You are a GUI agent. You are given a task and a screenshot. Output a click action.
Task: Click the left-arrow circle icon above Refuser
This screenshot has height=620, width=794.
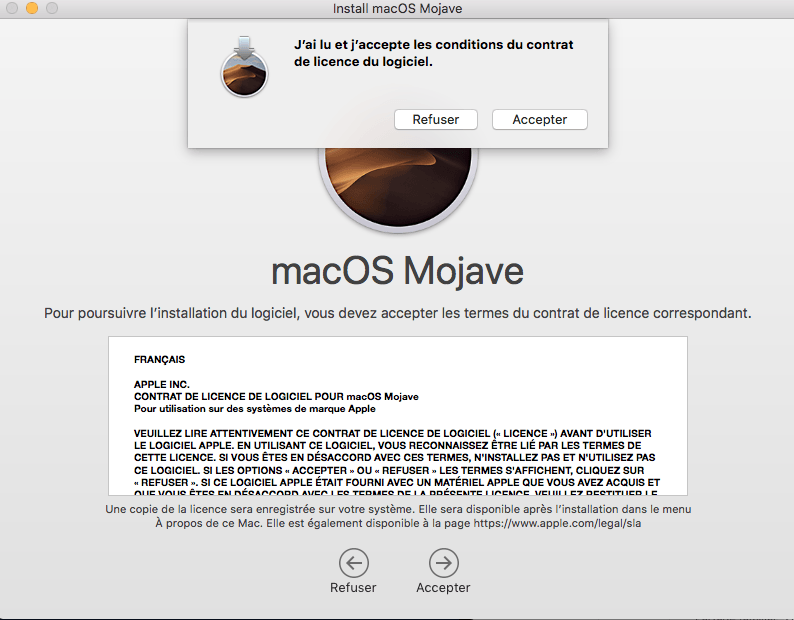tap(353, 562)
